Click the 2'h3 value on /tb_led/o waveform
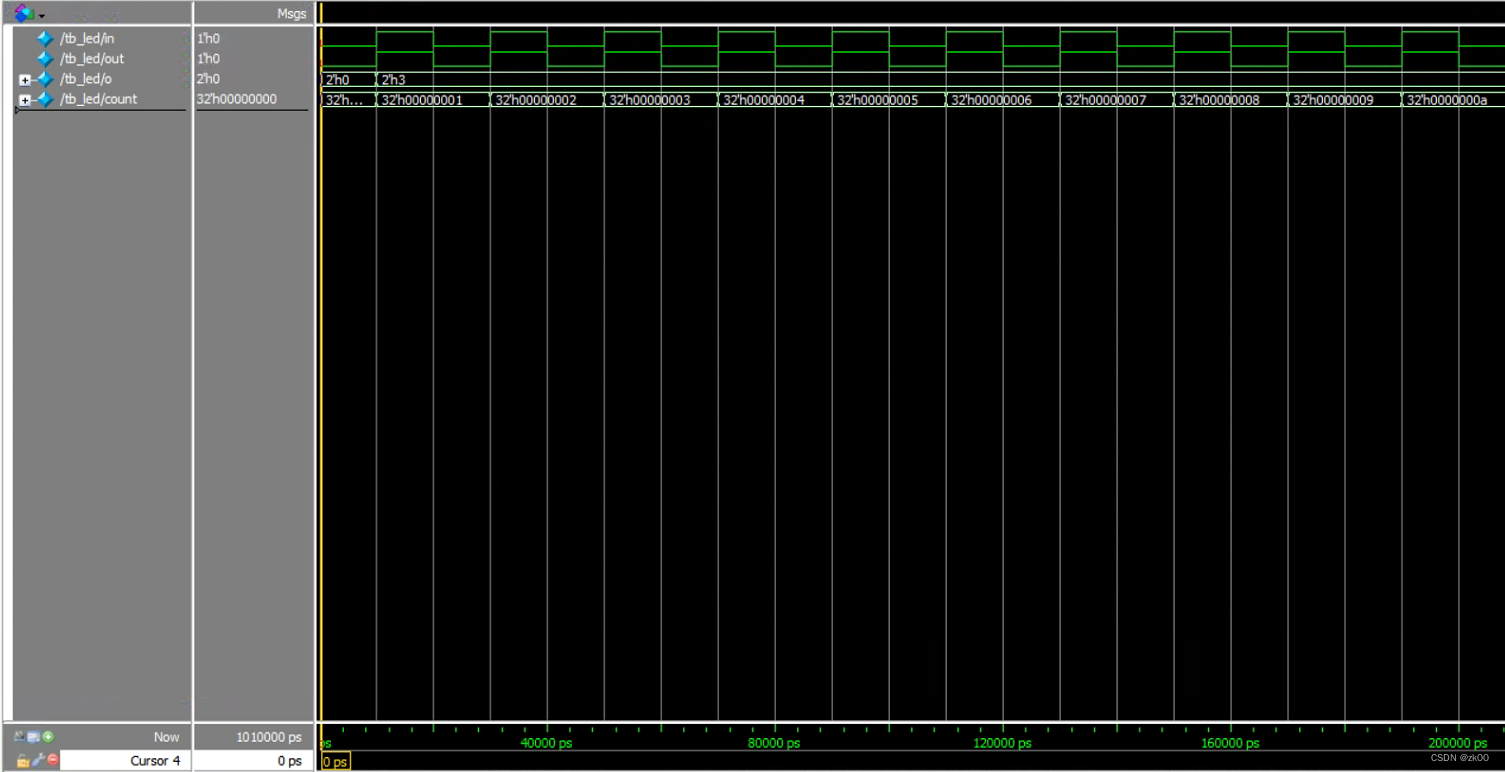1505x772 pixels. pos(393,79)
